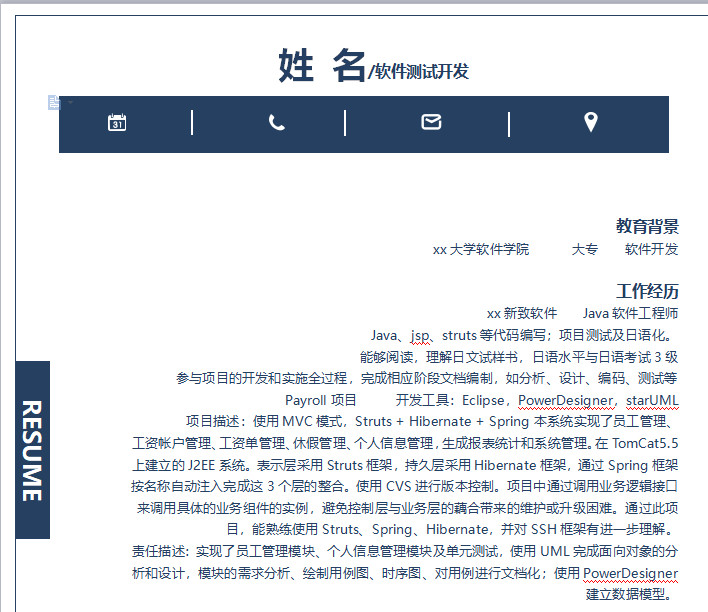The image size is (708, 612).
Task: Click company name xx 新致软件
Action: click(x=522, y=313)
